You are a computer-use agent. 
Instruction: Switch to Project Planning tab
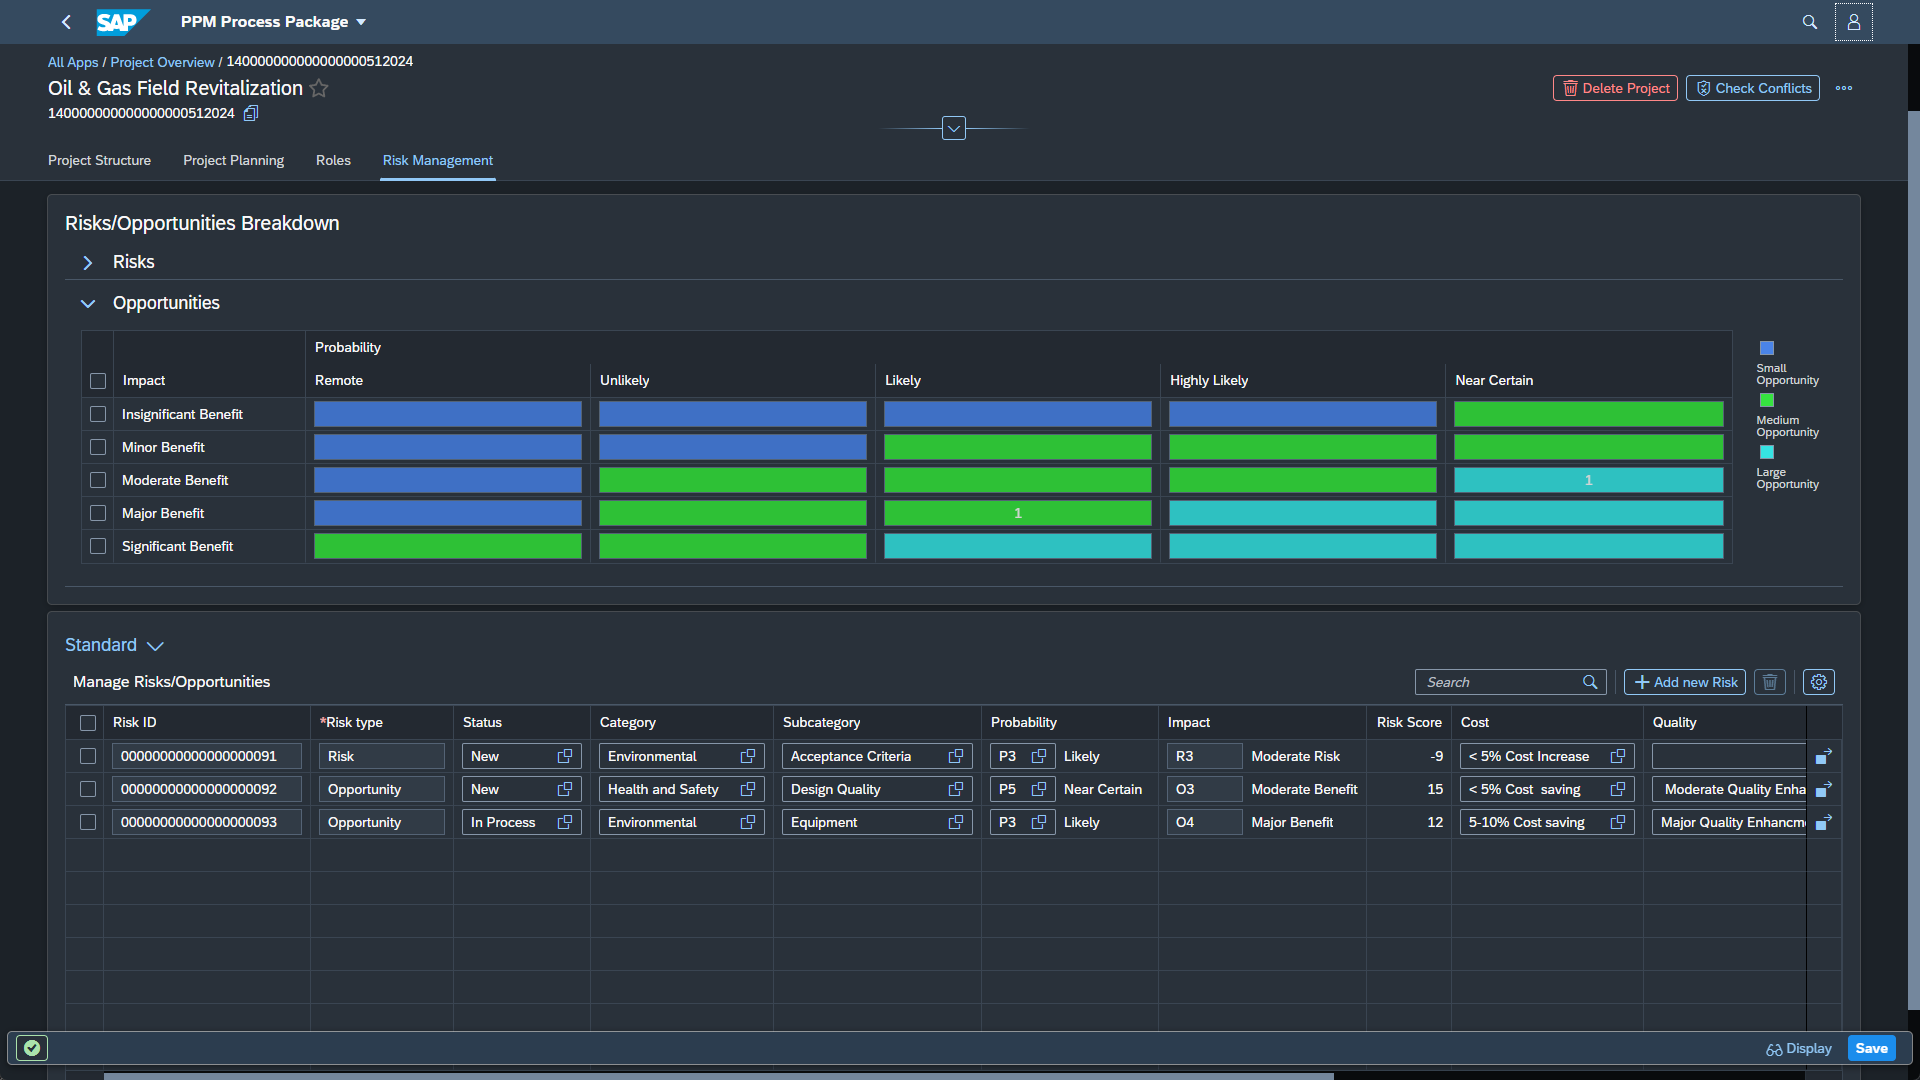[233, 160]
